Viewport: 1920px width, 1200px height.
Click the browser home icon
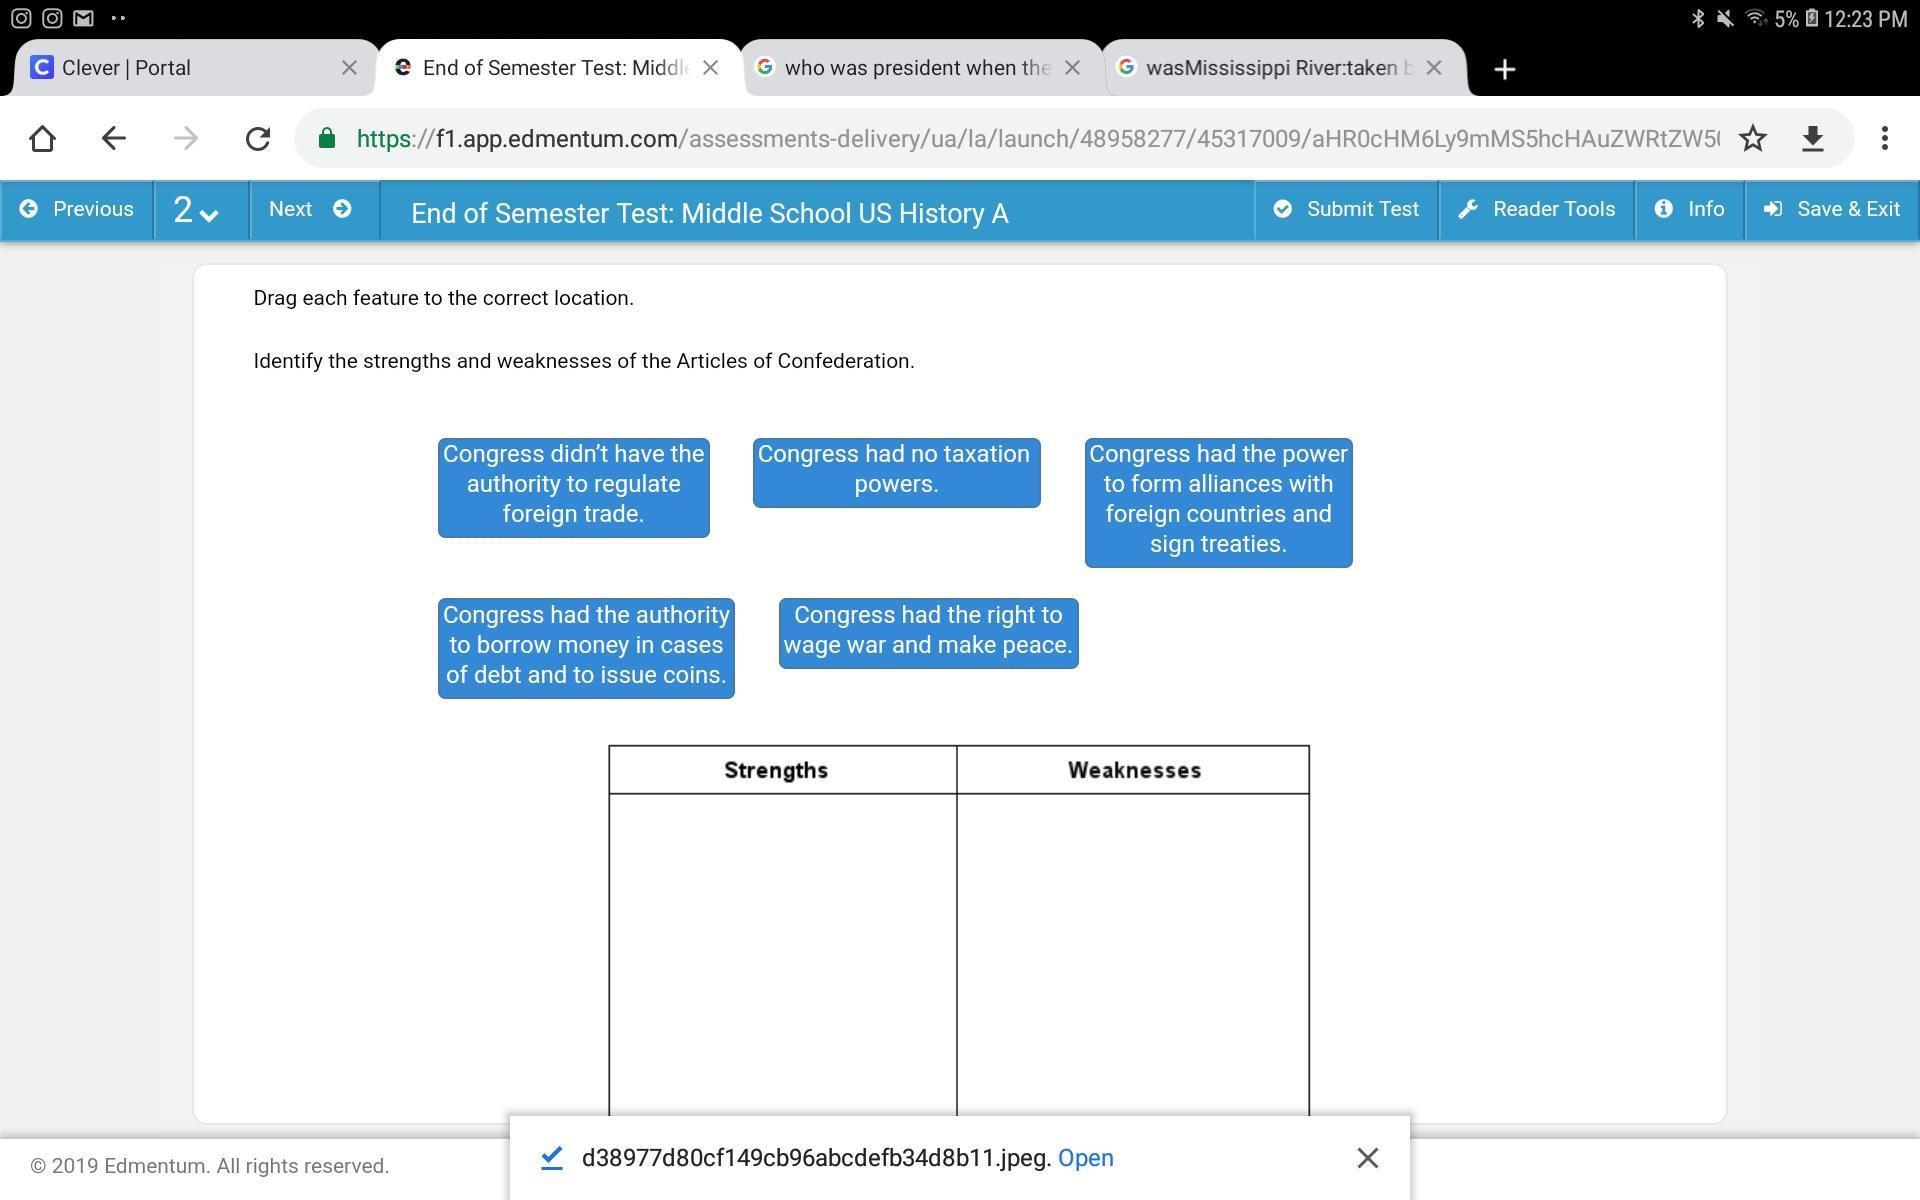point(42,139)
